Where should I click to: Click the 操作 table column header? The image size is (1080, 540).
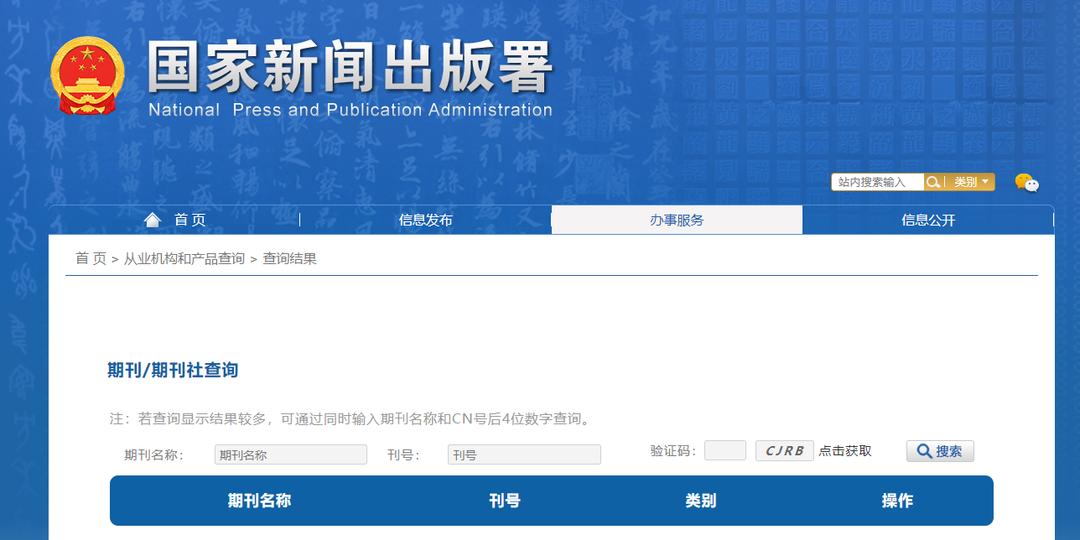point(897,501)
